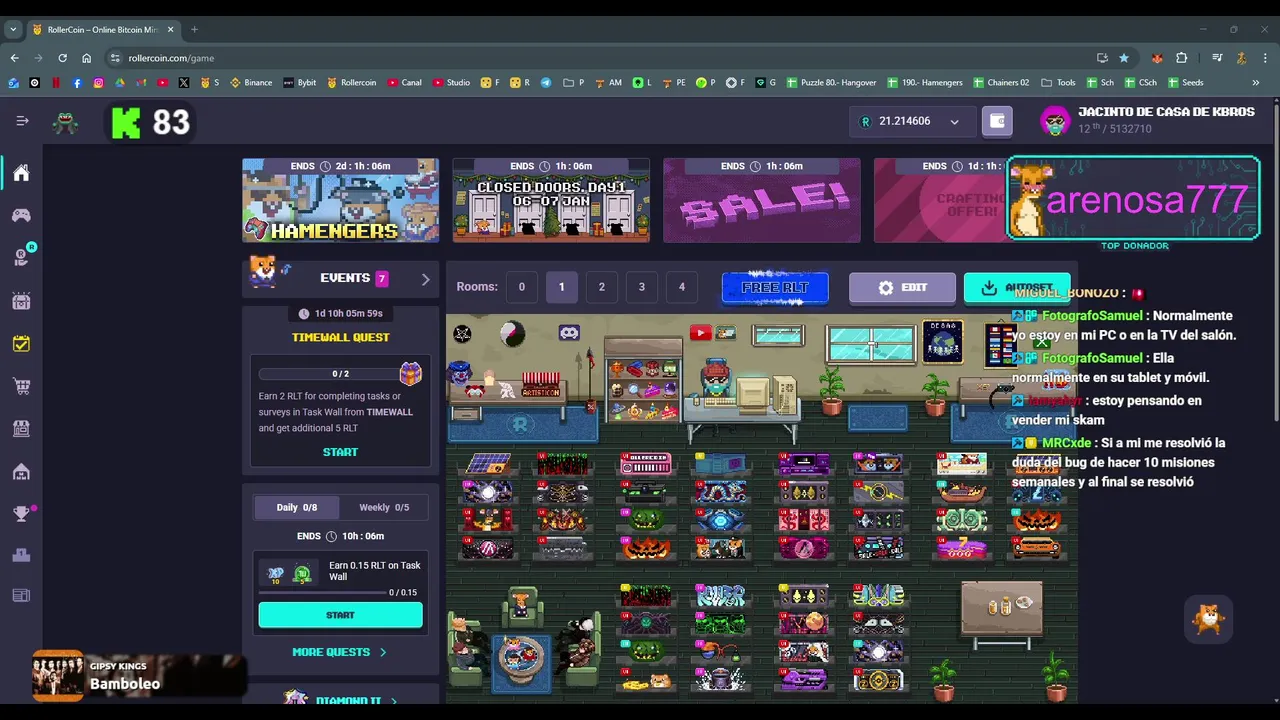Viewport: 1280px width, 720px height.
Task: Click the Discord icon on room wall
Action: pos(569,333)
